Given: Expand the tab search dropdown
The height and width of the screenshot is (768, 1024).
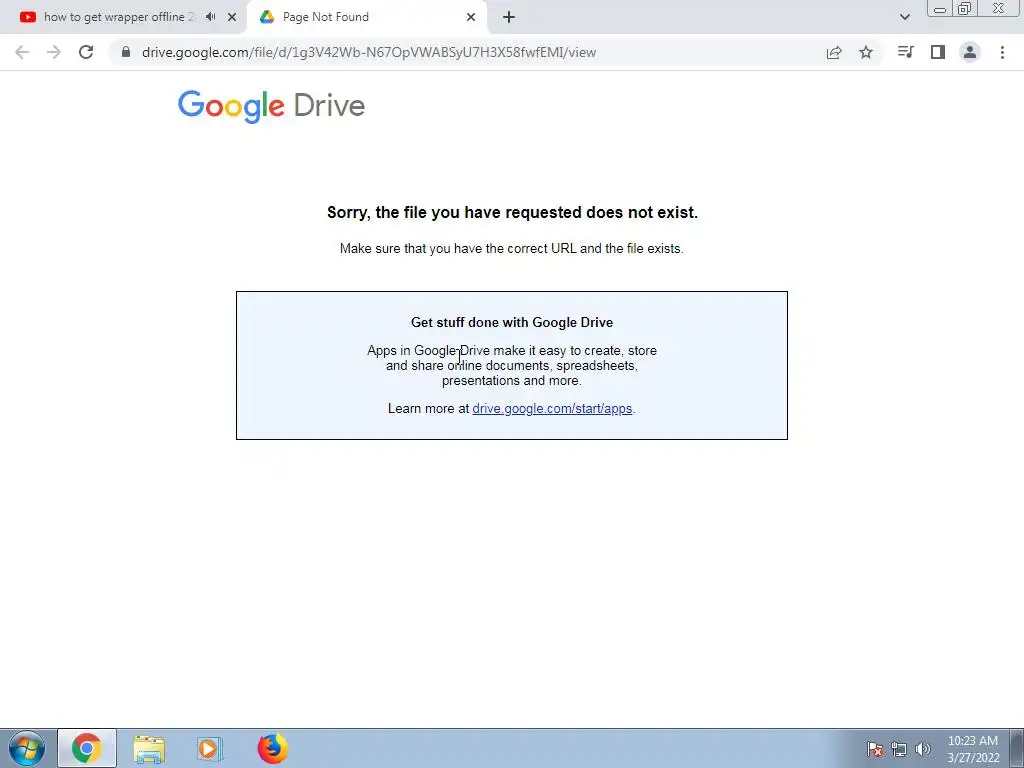Looking at the screenshot, I should (904, 17).
